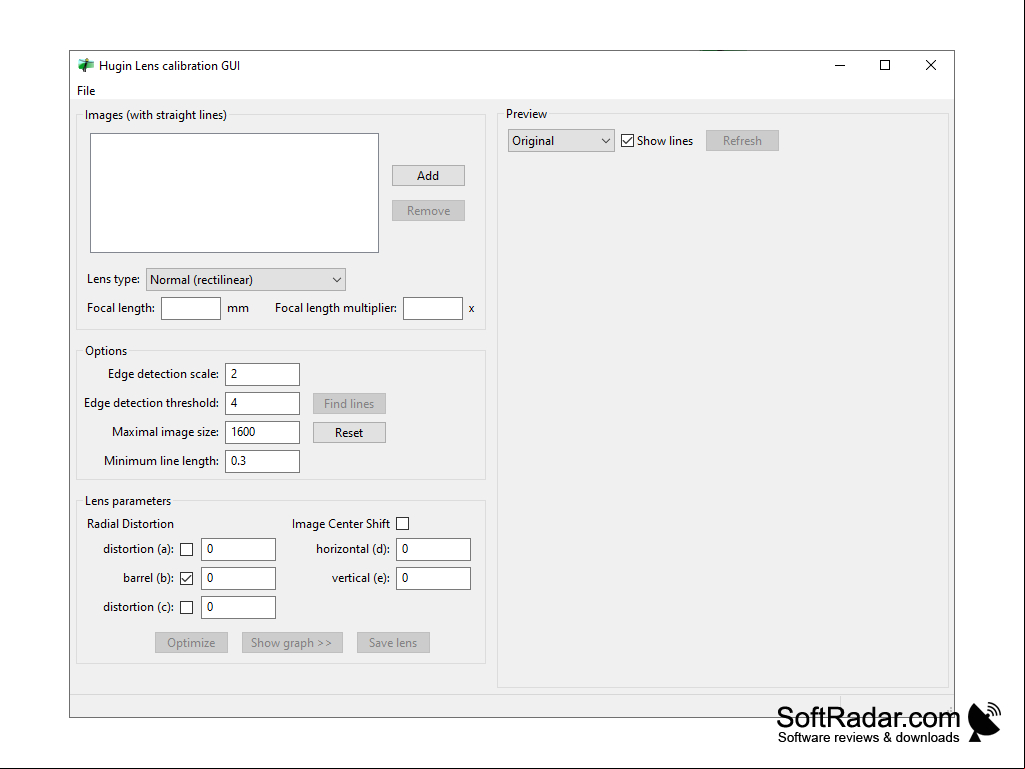
Task: Click the Add images button
Action: tap(428, 175)
